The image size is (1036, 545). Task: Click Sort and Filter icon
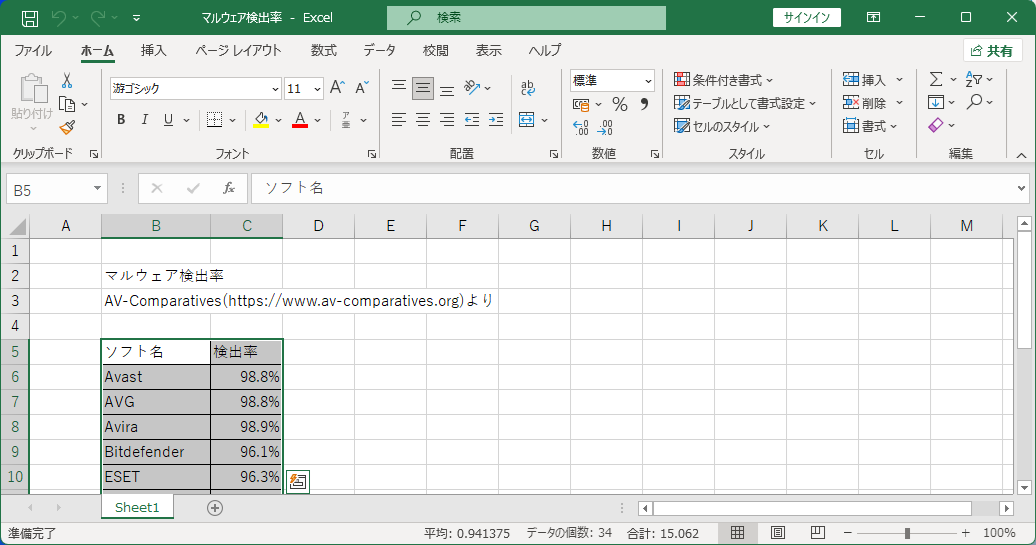coord(974,79)
